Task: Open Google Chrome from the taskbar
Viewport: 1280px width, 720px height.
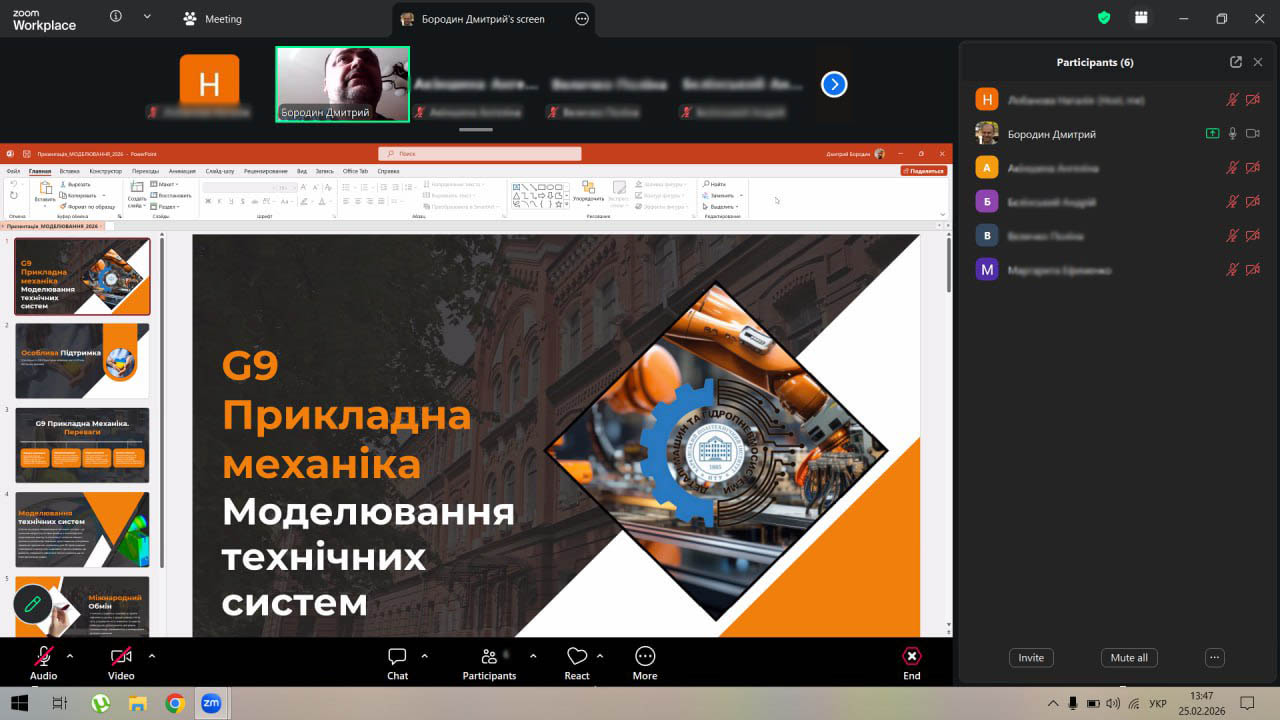Action: point(175,703)
